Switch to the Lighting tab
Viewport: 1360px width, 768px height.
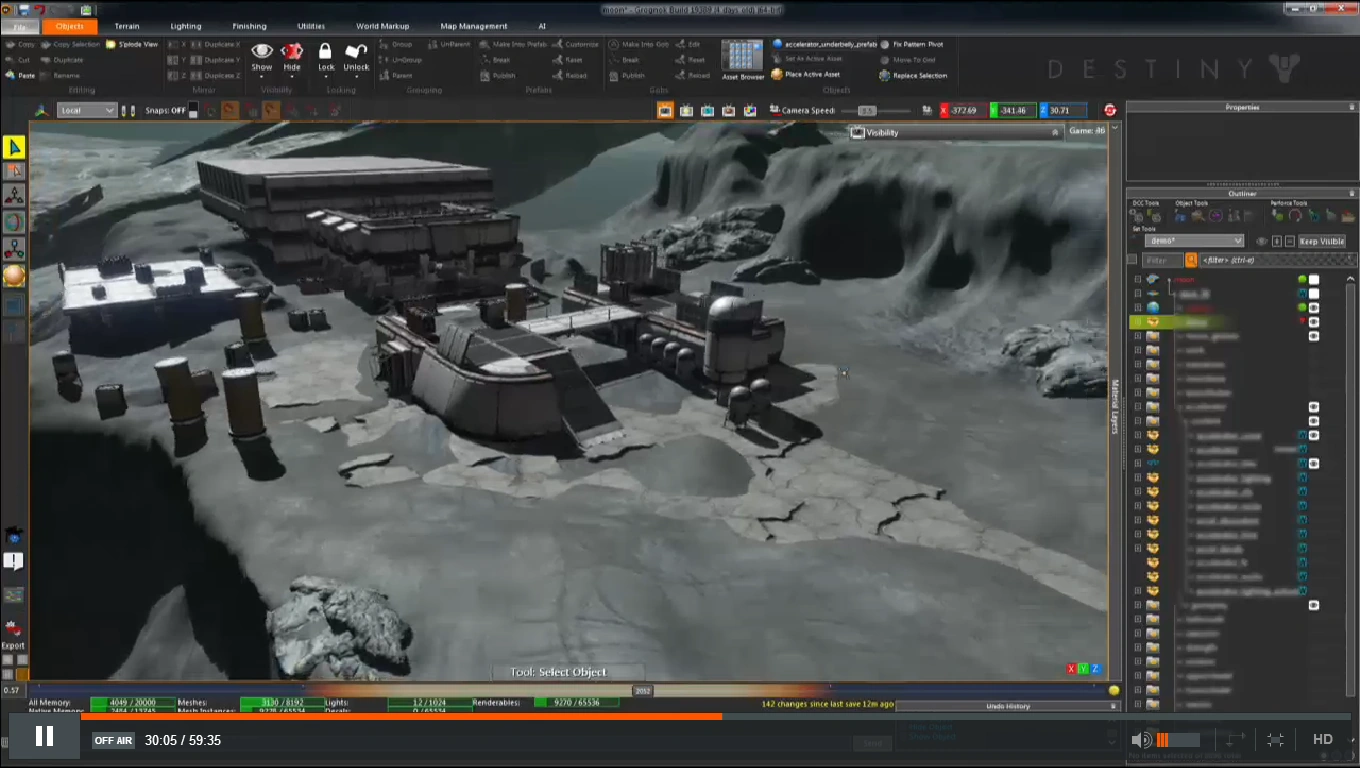[x=186, y=26]
